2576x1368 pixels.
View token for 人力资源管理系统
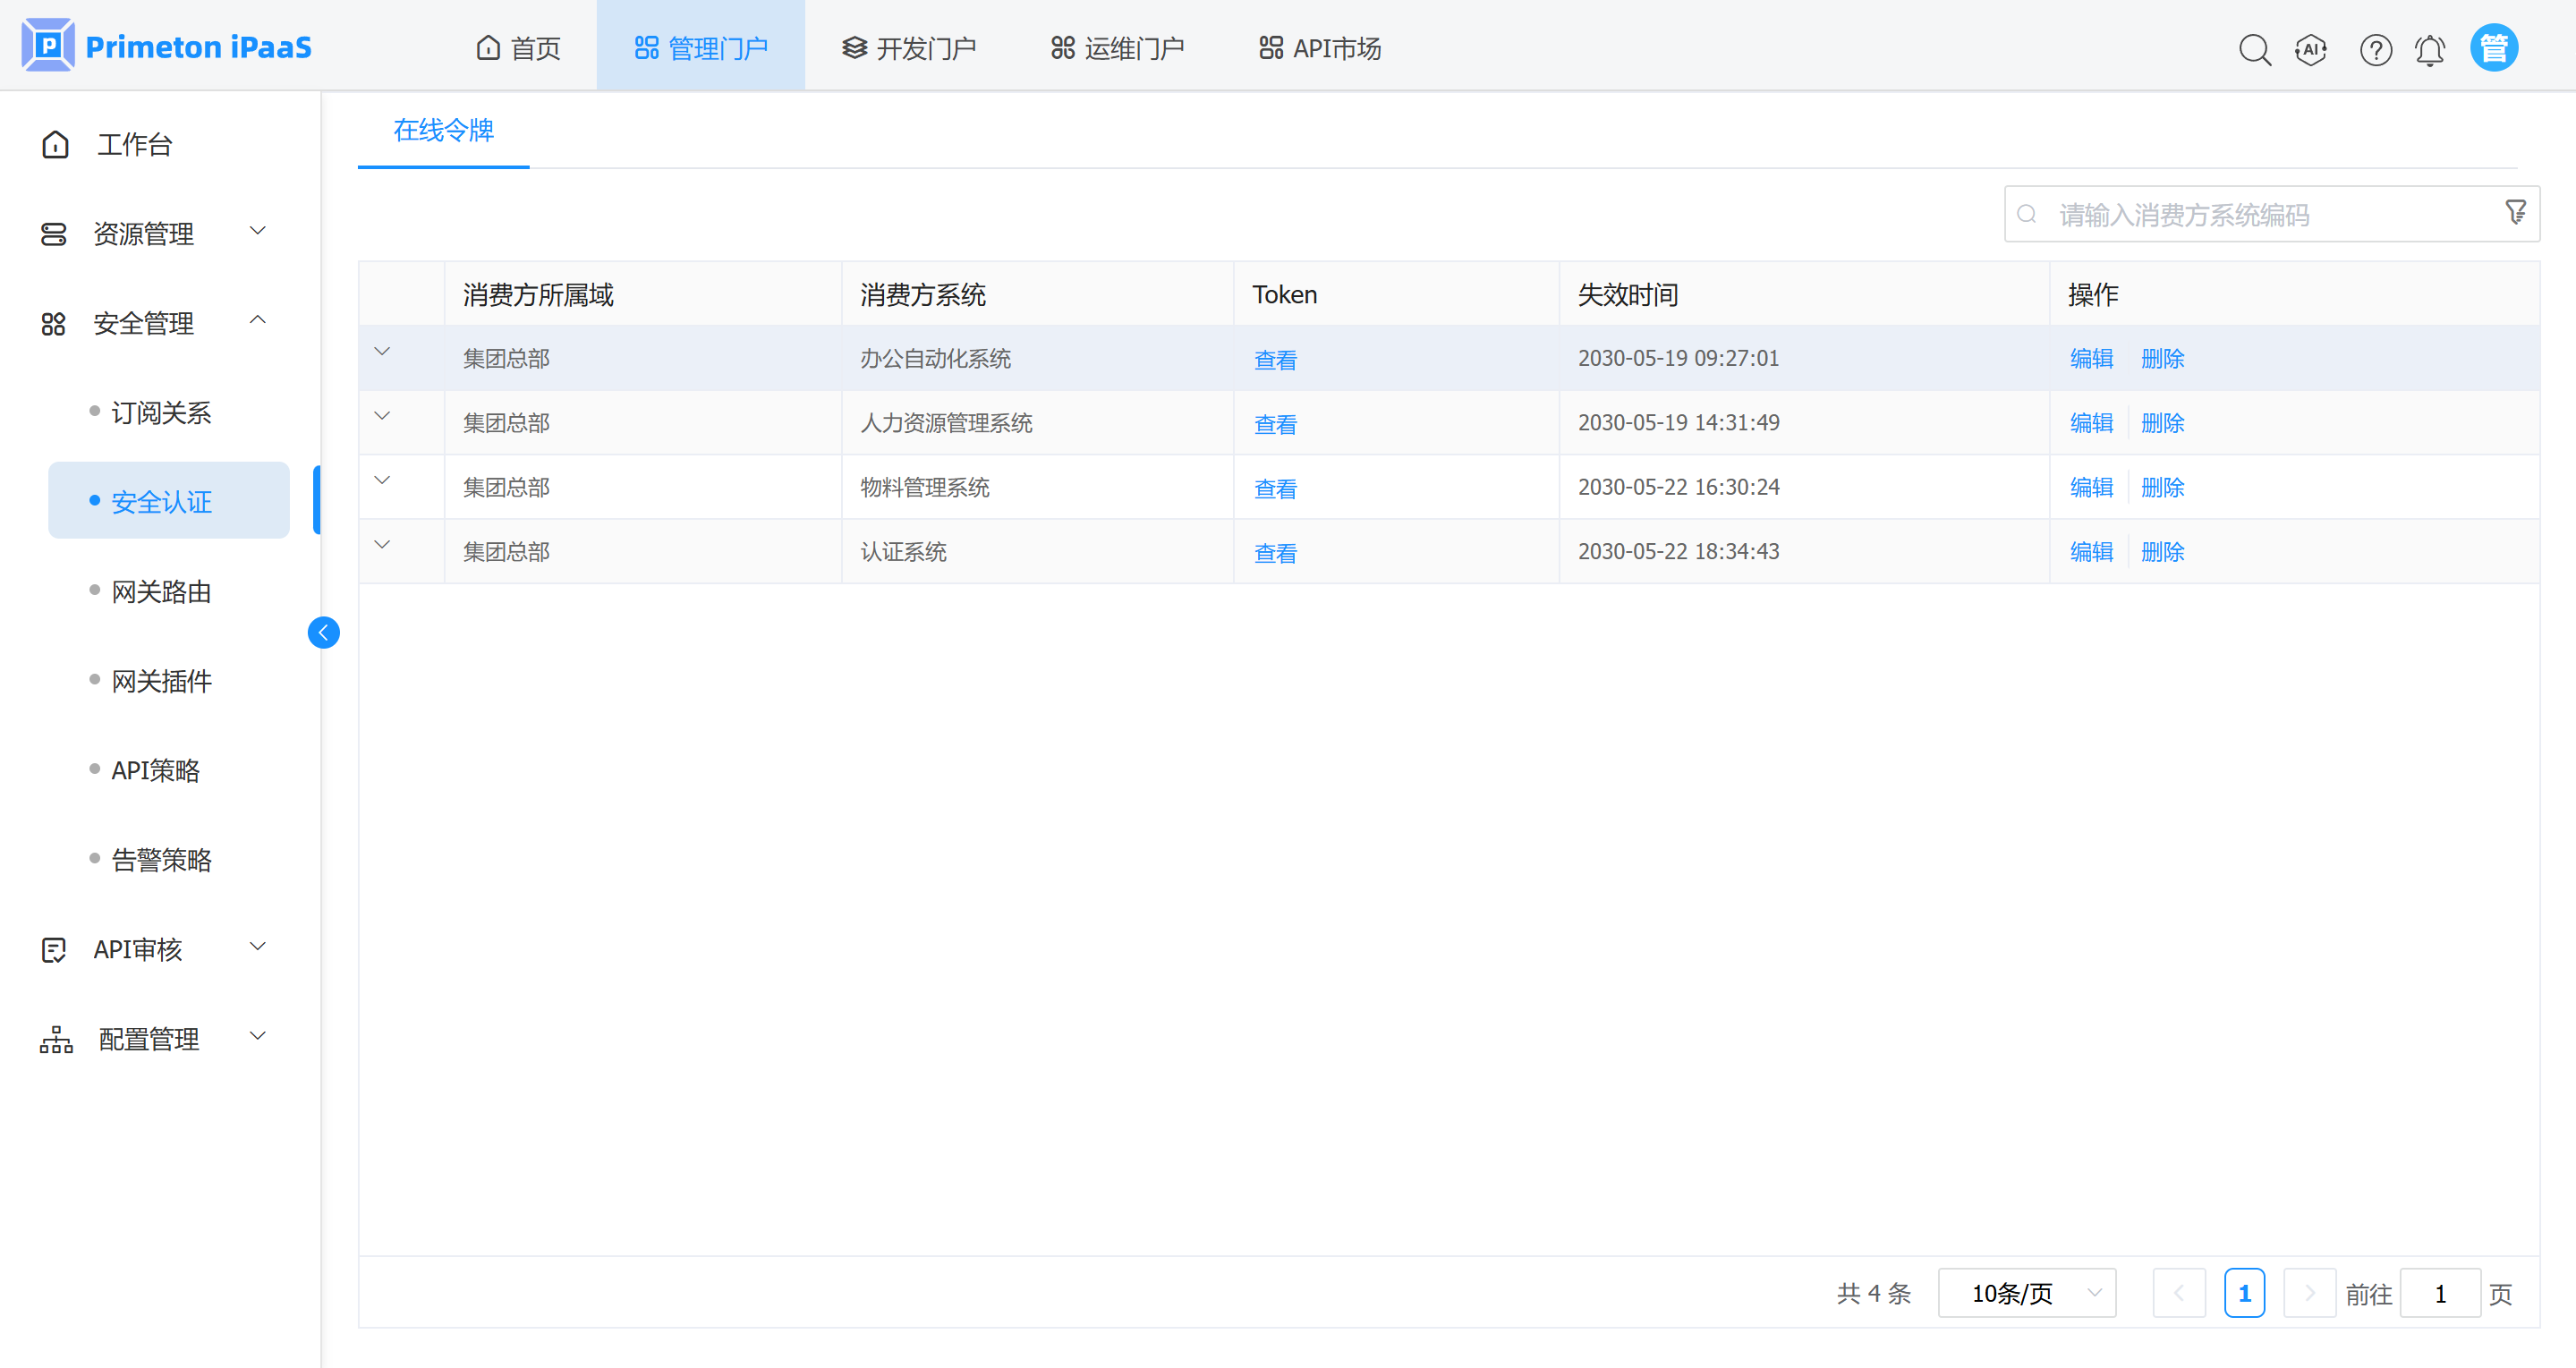1275,424
